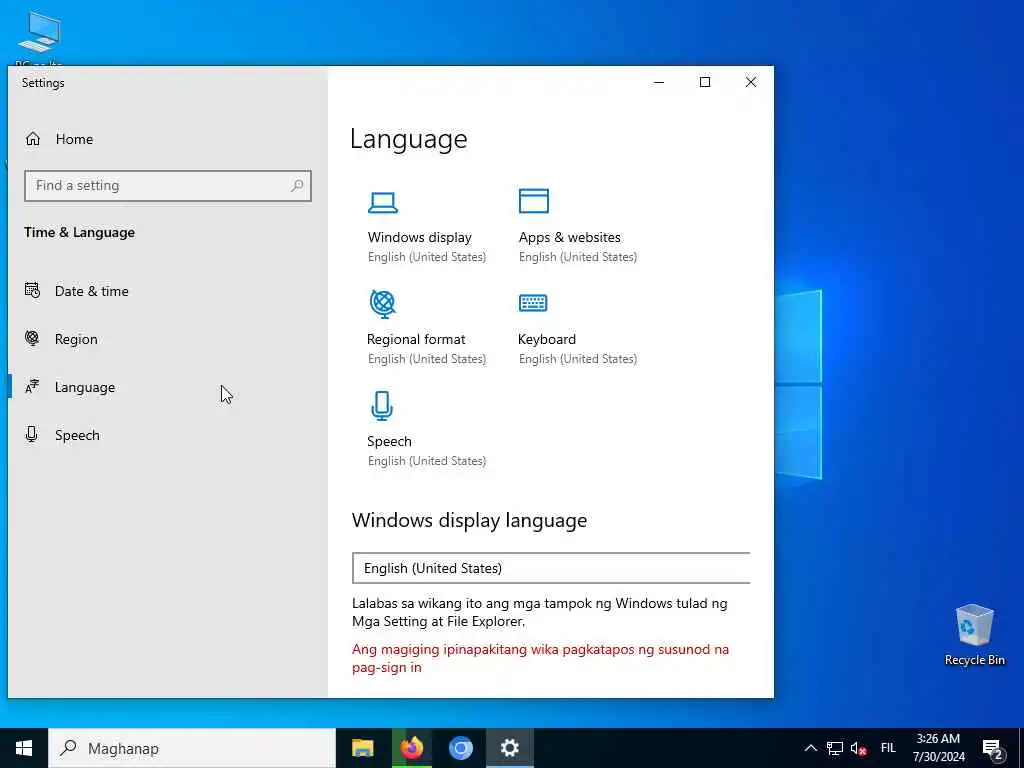Open the Language settings page label
Screen dimensions: 1024x768
pyautogui.click(x=85, y=387)
